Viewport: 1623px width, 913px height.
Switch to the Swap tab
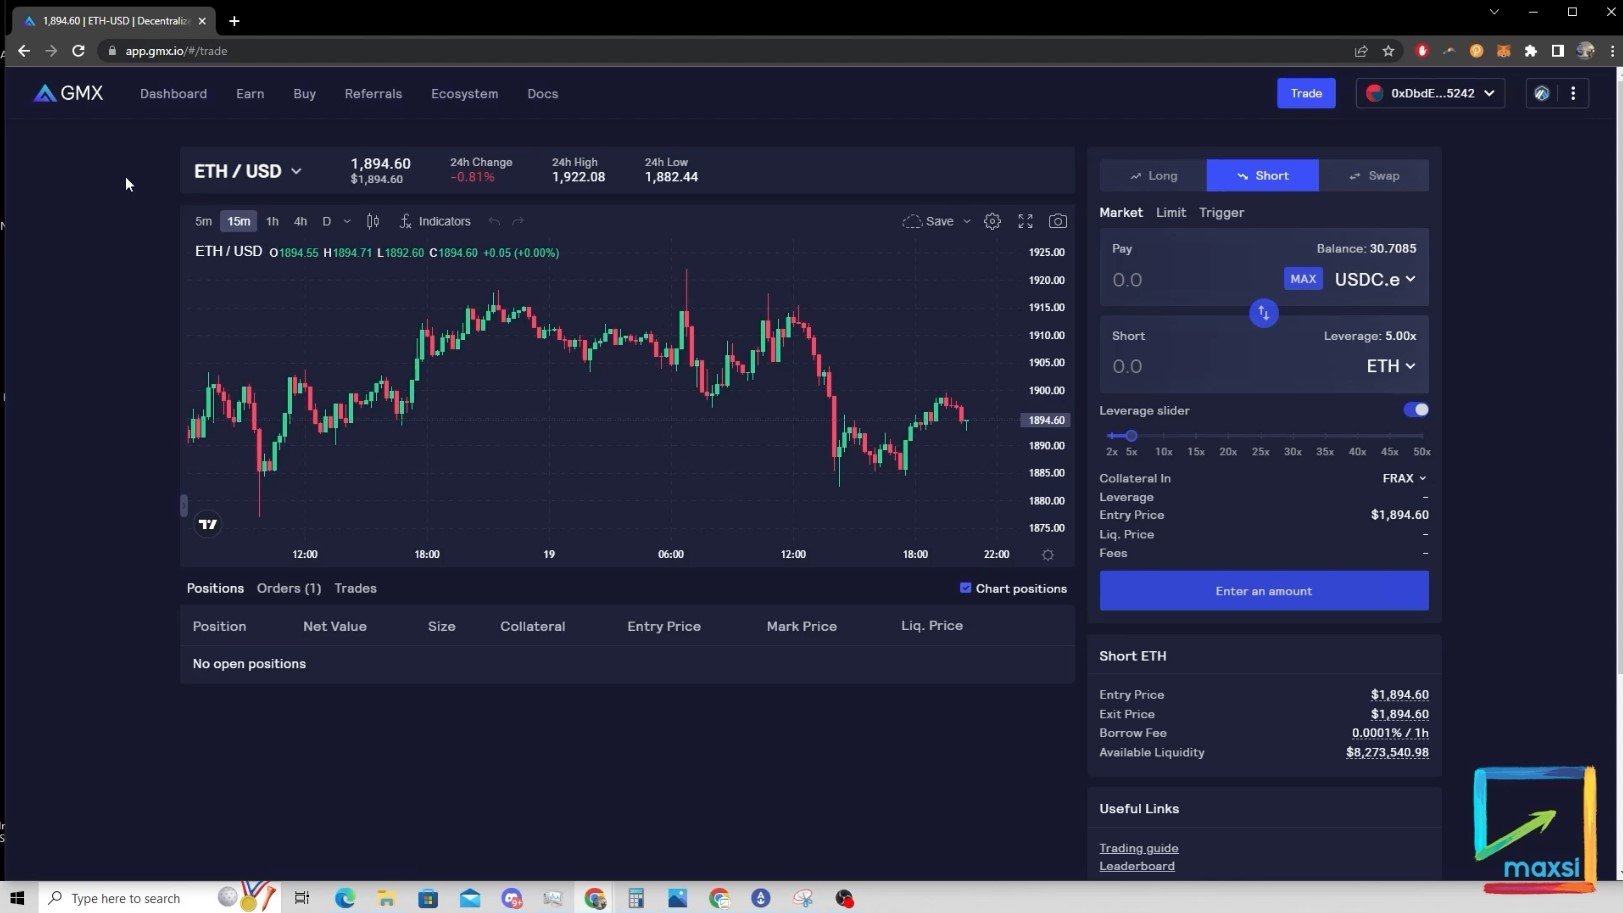coord(1374,175)
